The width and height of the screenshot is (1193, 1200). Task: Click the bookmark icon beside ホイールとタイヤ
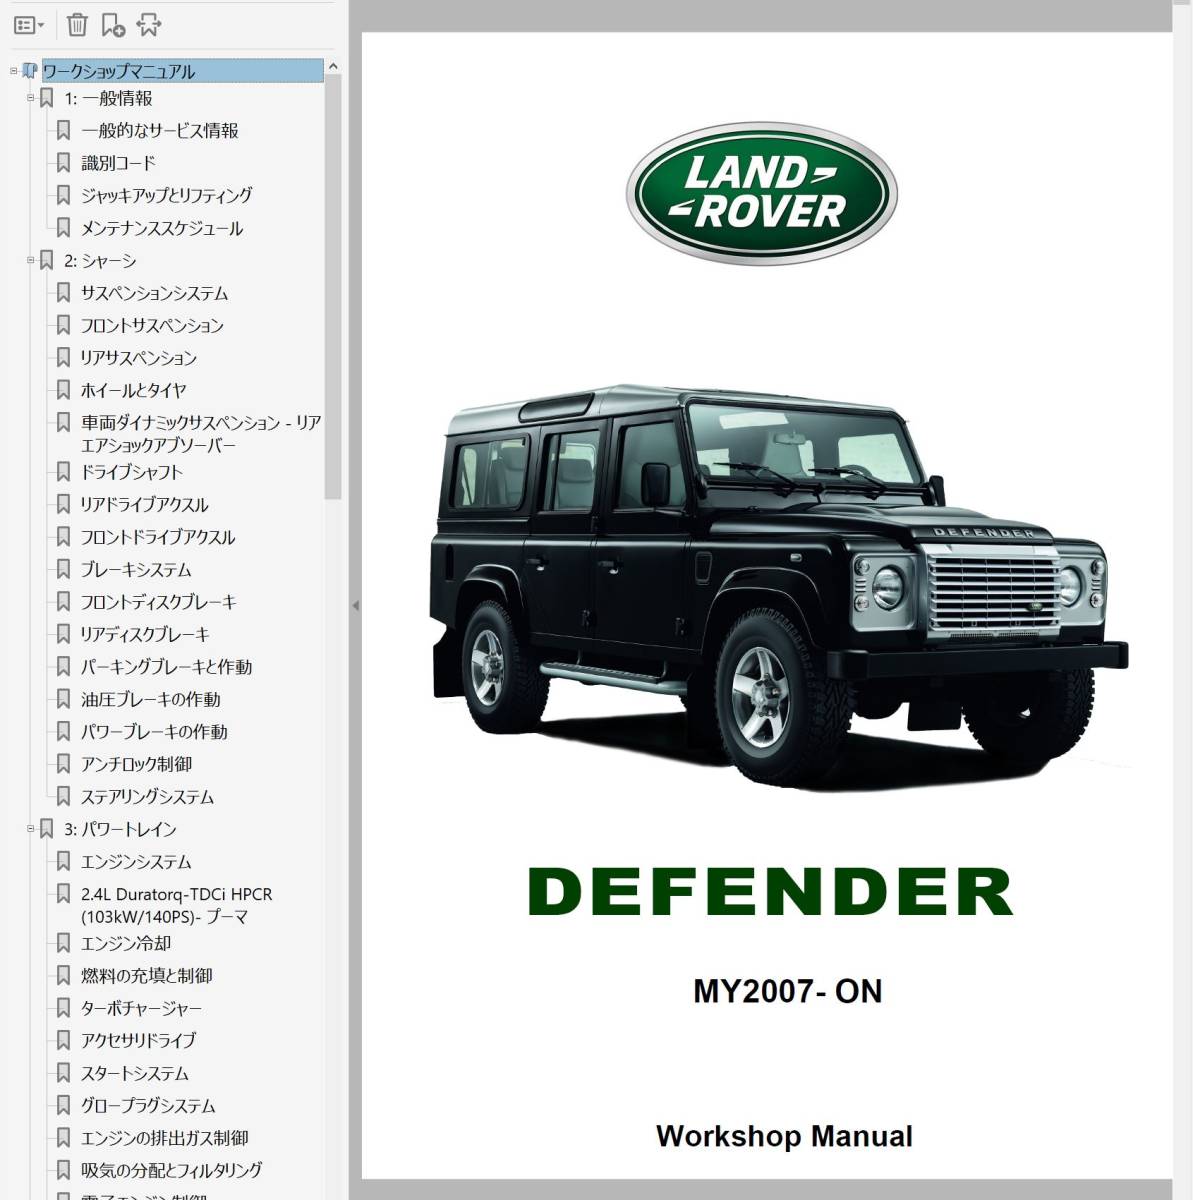[63, 390]
